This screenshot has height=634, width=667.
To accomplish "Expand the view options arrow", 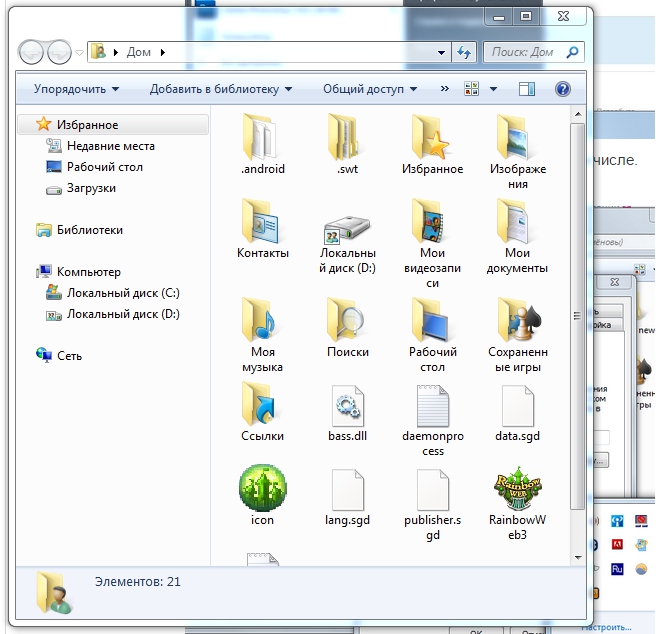I will 493,89.
